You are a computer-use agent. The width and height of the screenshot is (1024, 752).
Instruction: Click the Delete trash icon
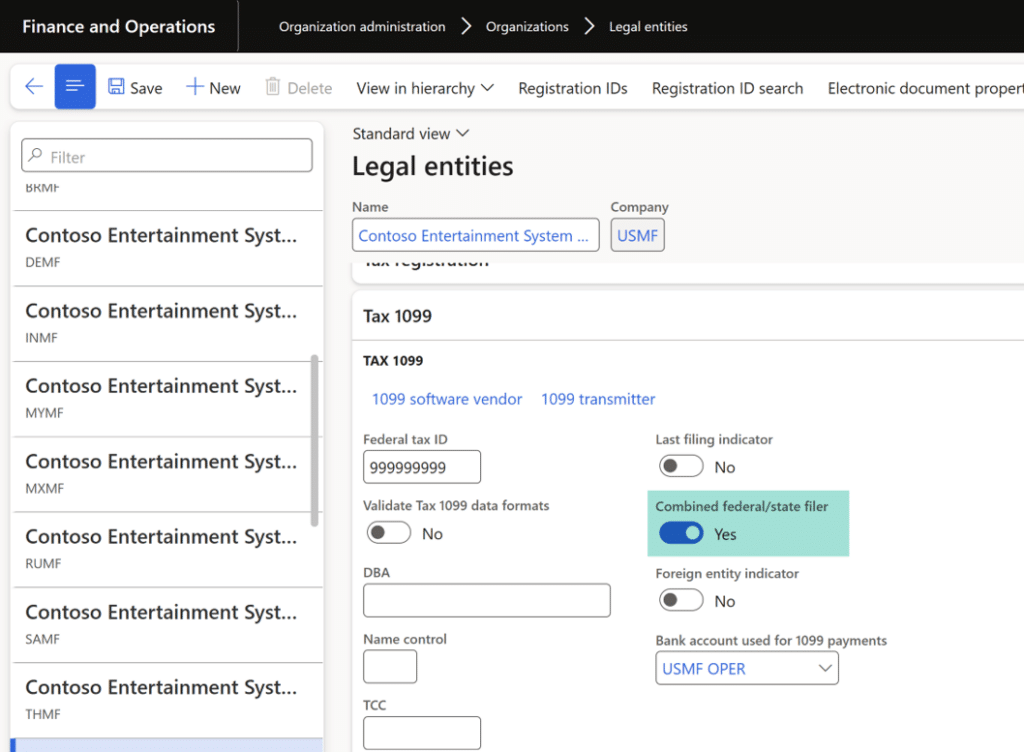pos(273,88)
